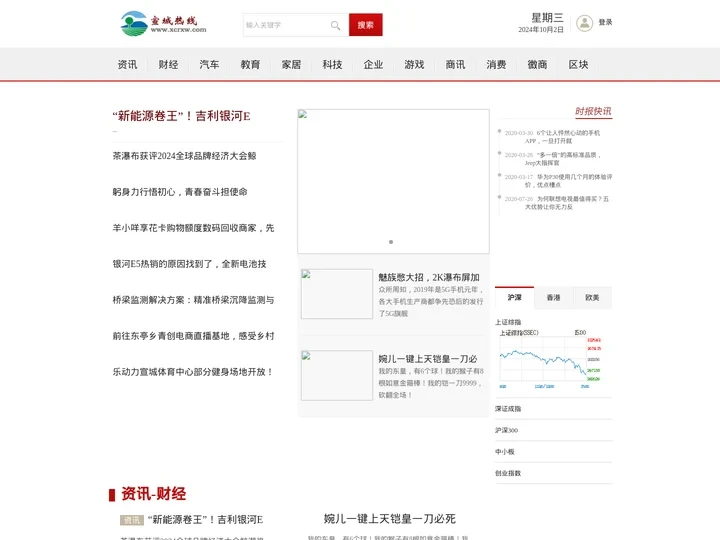Click thumbnail beside 婉儿一键上天铠皇 article

point(337,375)
